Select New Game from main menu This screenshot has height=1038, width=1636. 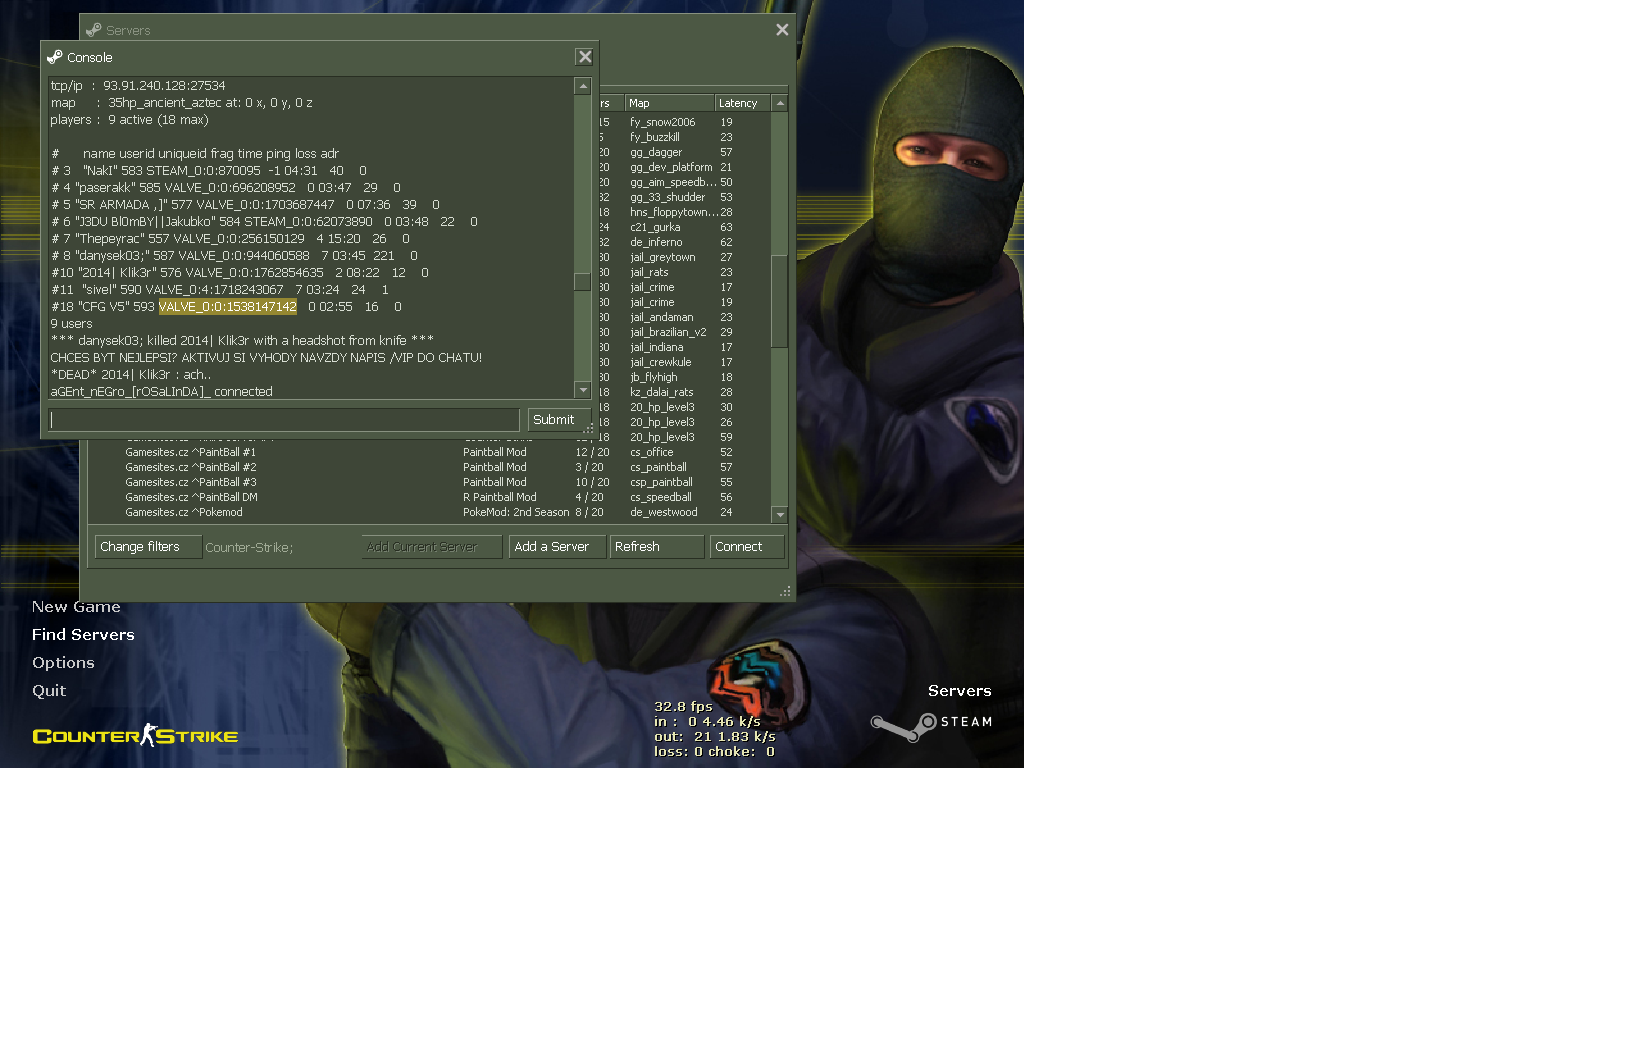coord(76,607)
